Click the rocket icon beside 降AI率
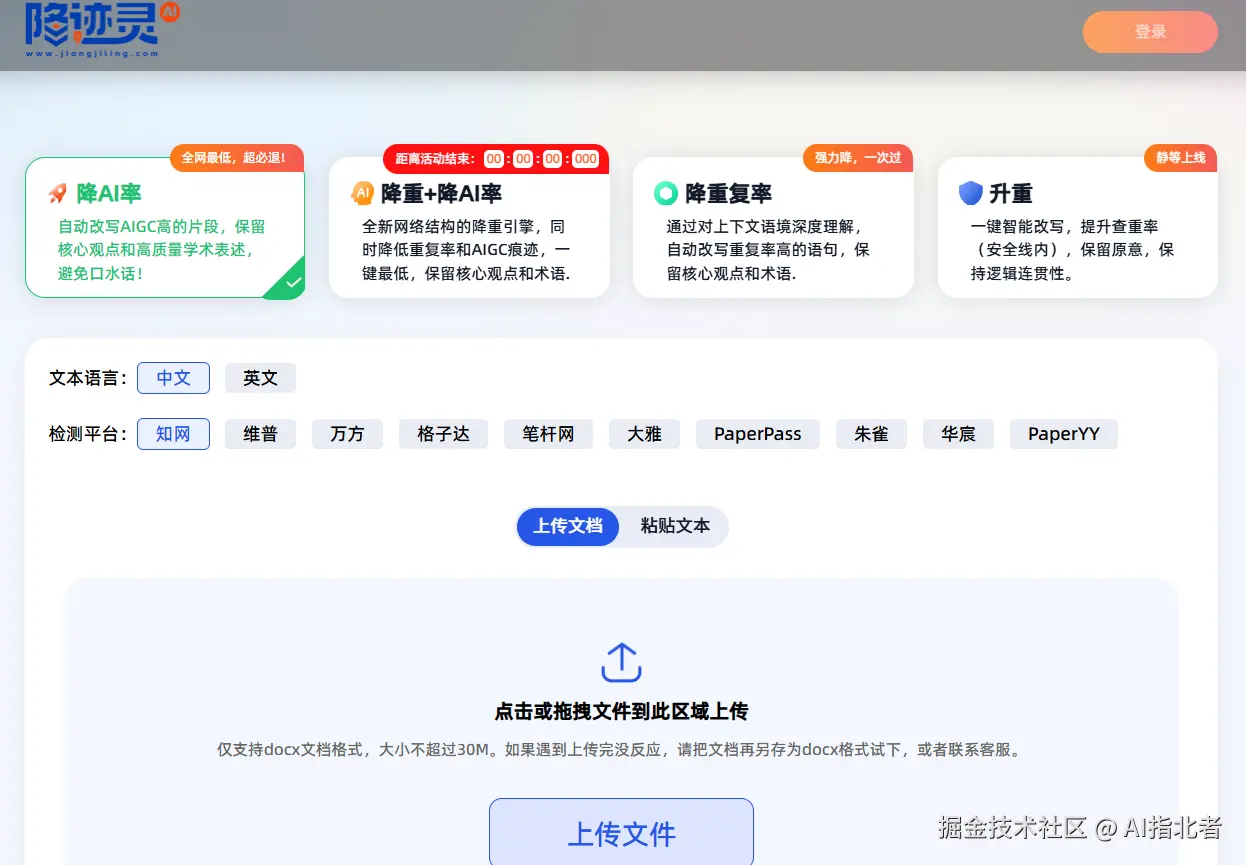This screenshot has width=1246, height=865. pyautogui.click(x=58, y=194)
